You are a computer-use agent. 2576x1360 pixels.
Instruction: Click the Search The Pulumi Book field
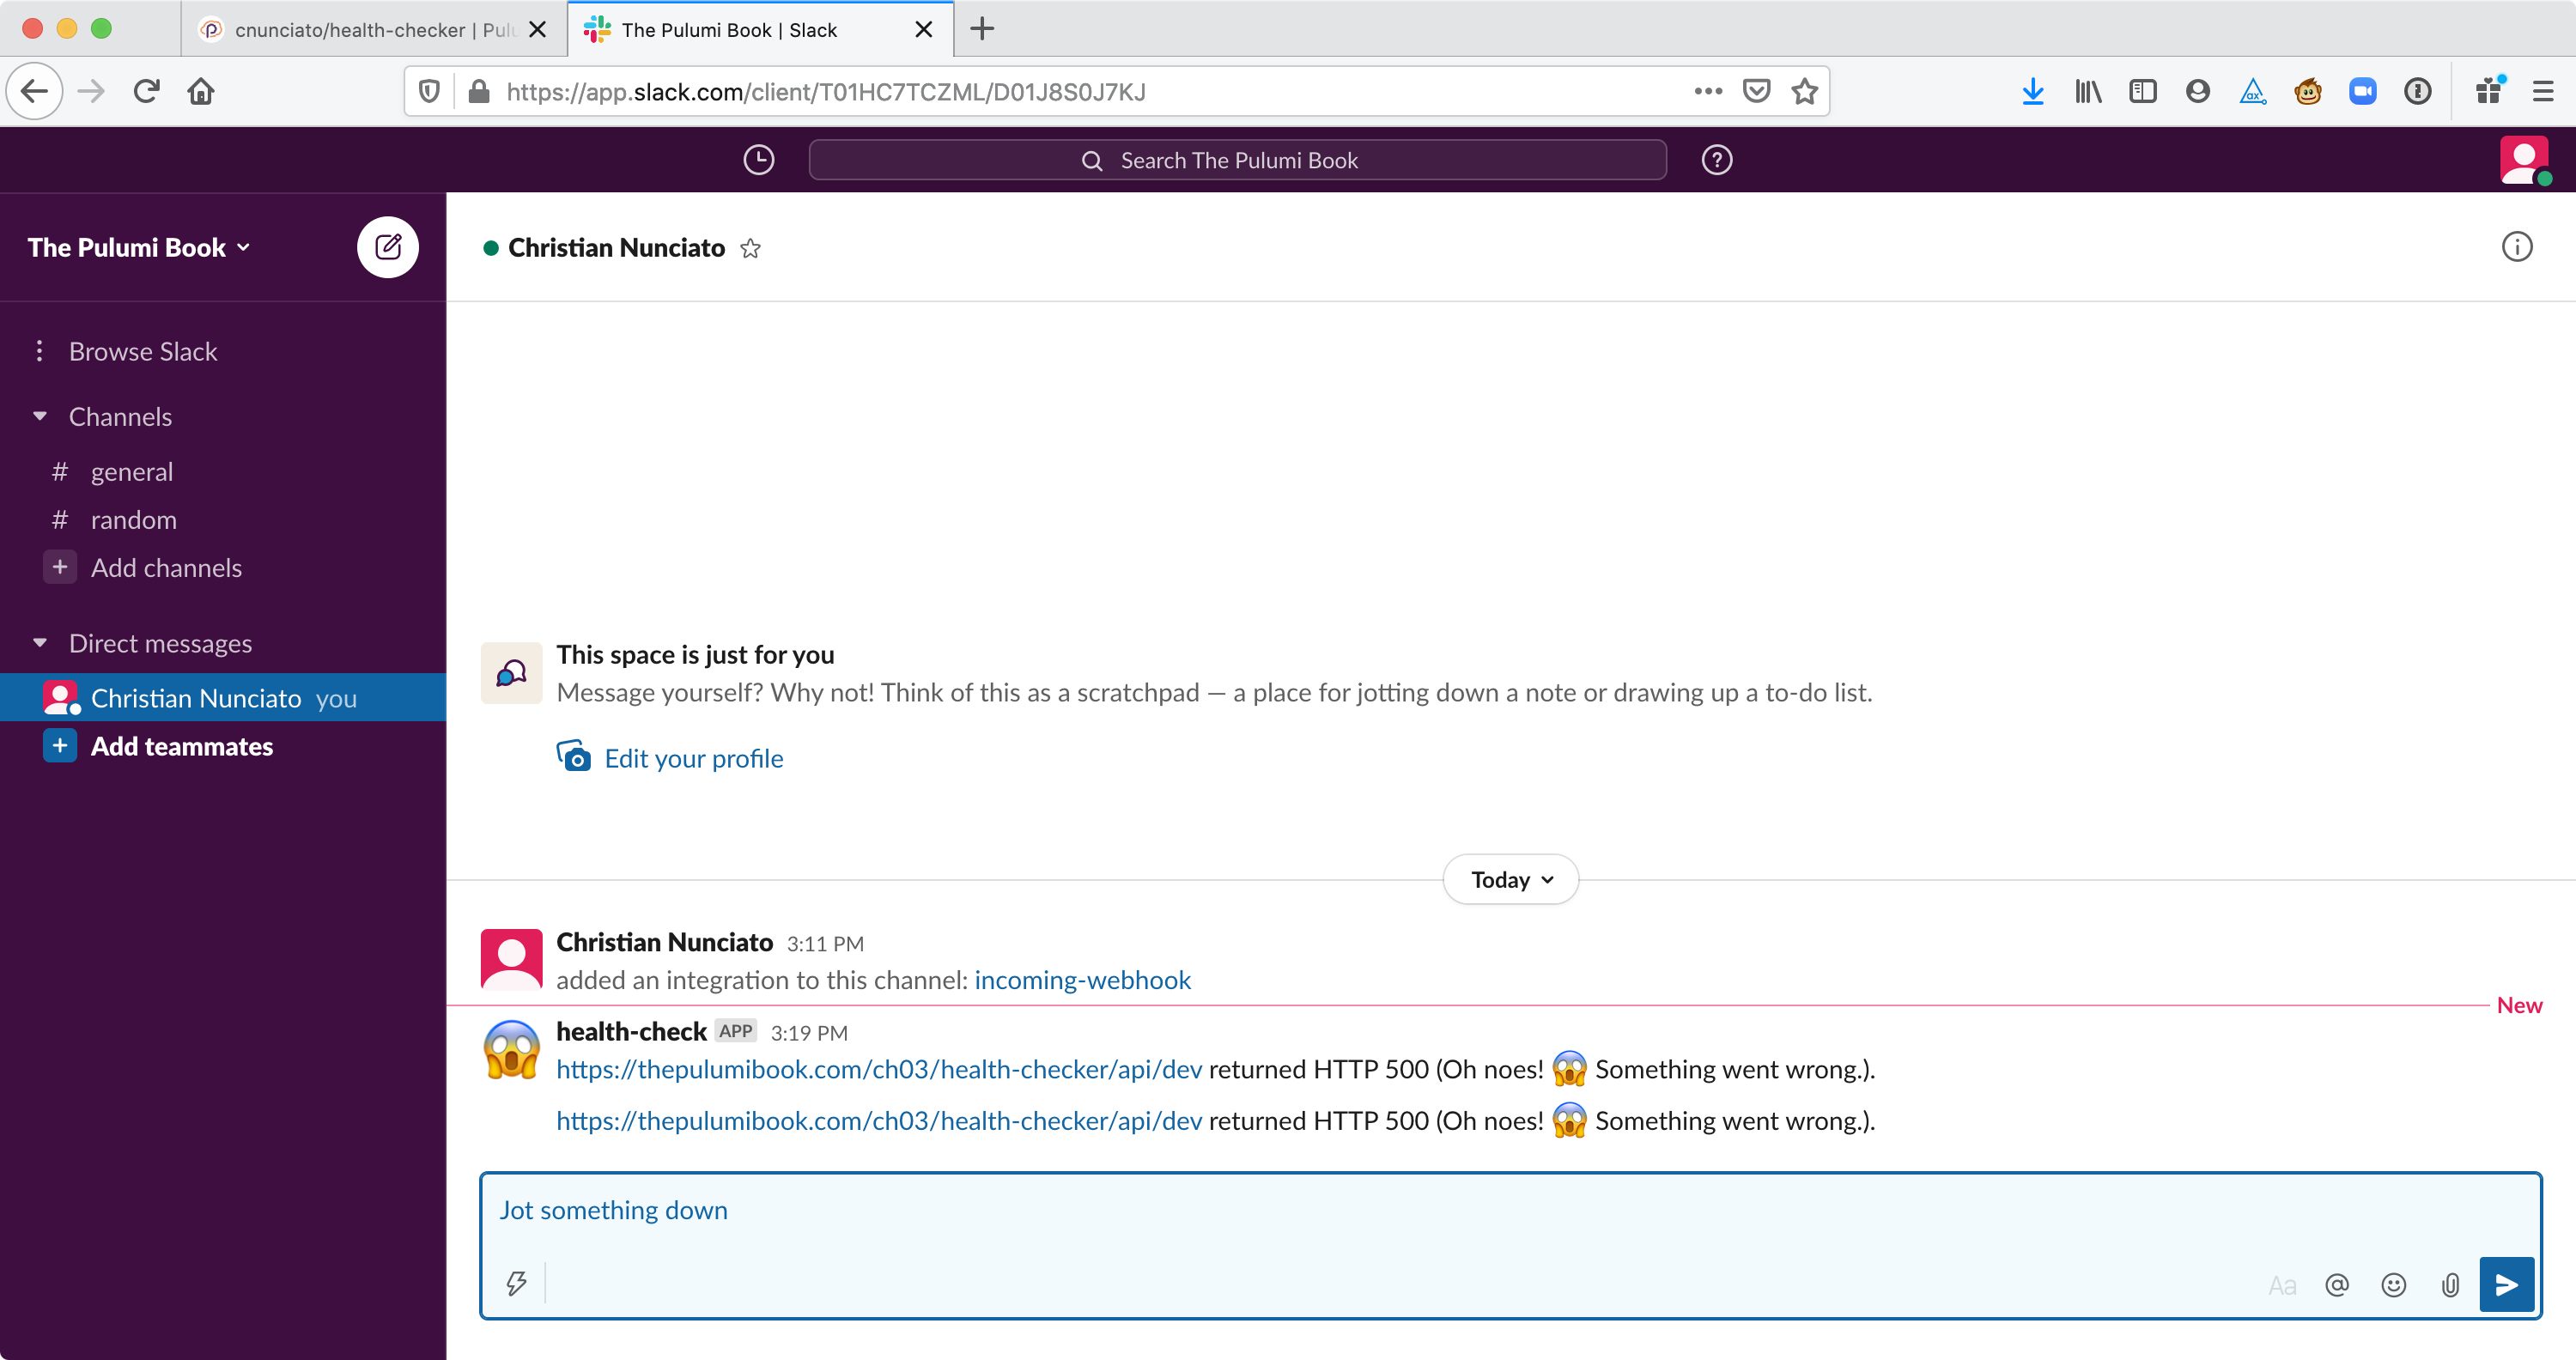pos(1238,160)
